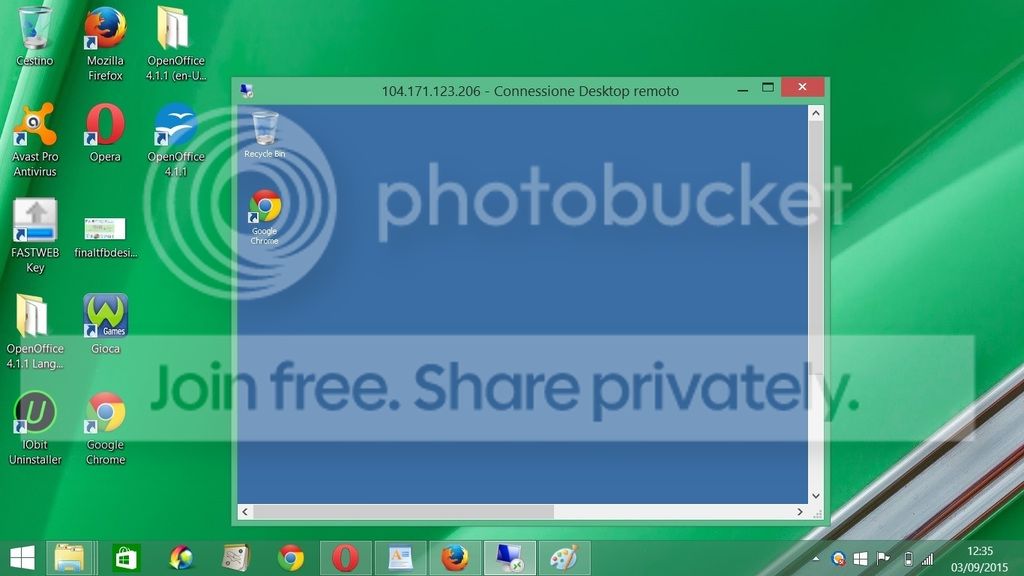Open the Gioca Games shortcut
This screenshot has height=576, width=1024.
pos(105,324)
